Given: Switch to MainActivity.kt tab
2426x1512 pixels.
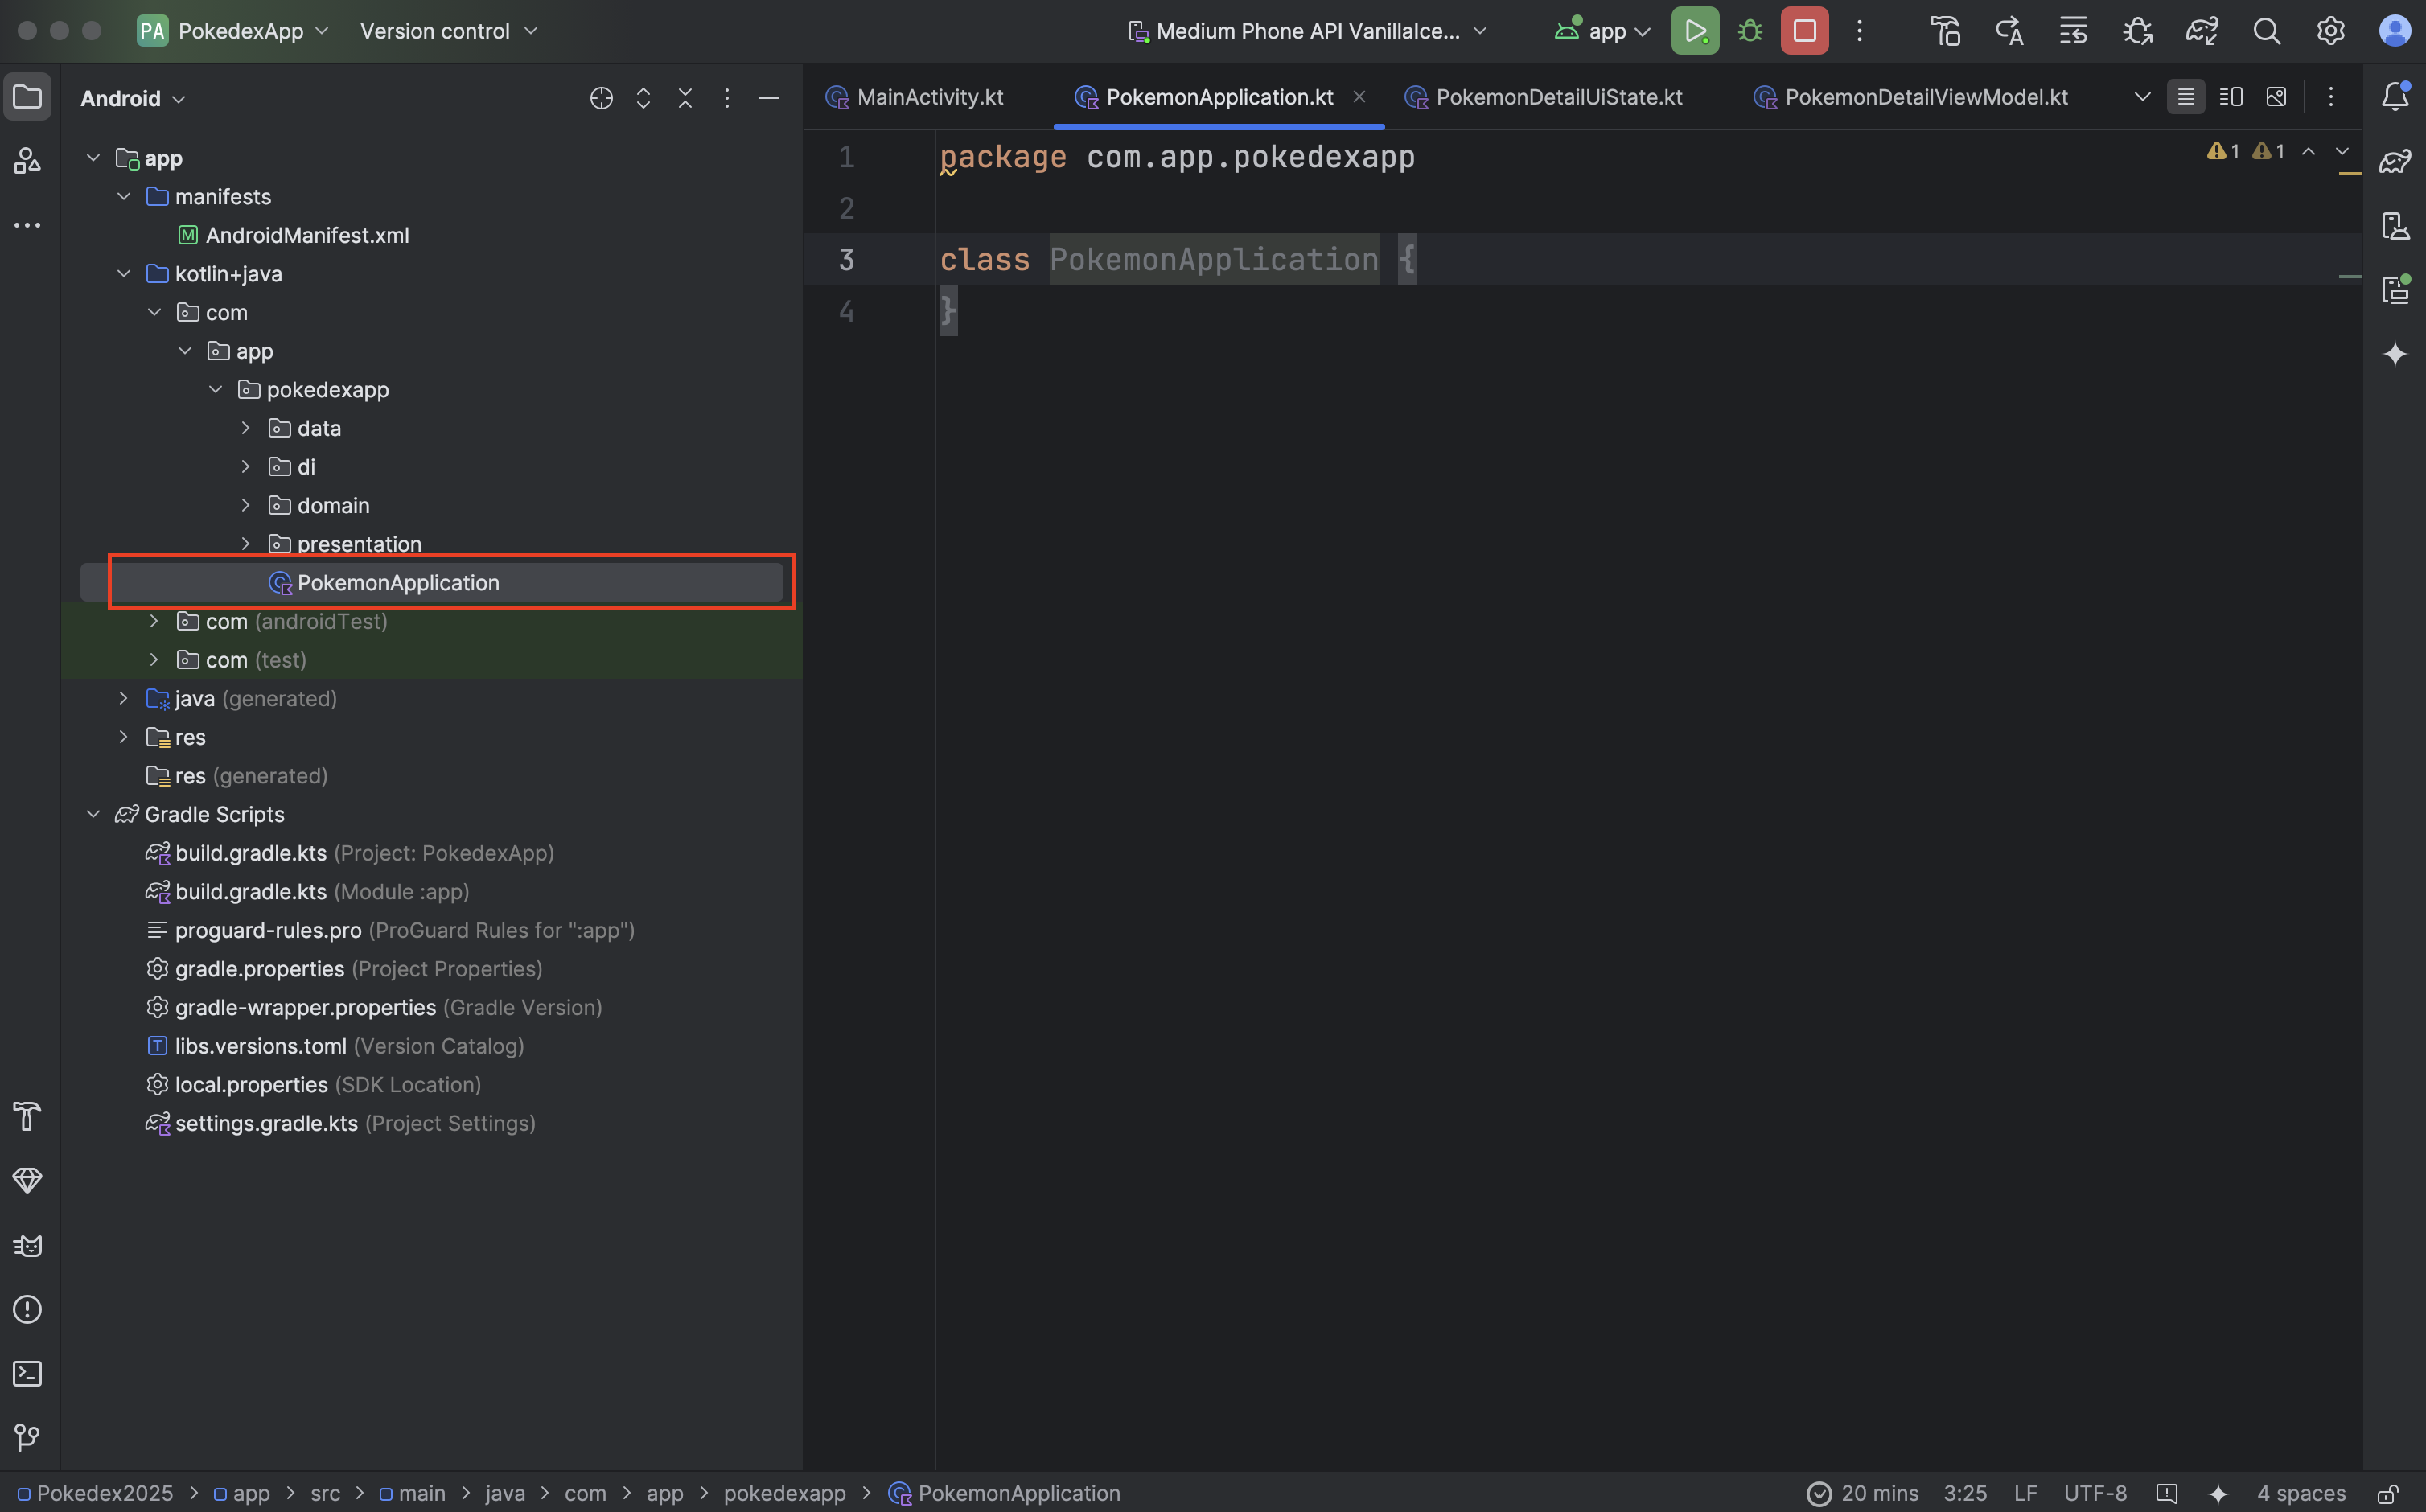Looking at the screenshot, I should pyautogui.click(x=929, y=97).
